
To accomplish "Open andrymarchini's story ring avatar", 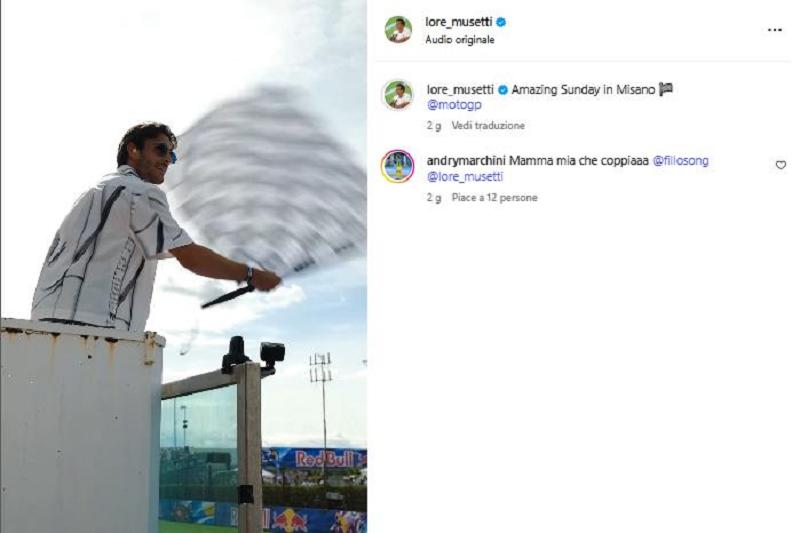I will pos(397,166).
